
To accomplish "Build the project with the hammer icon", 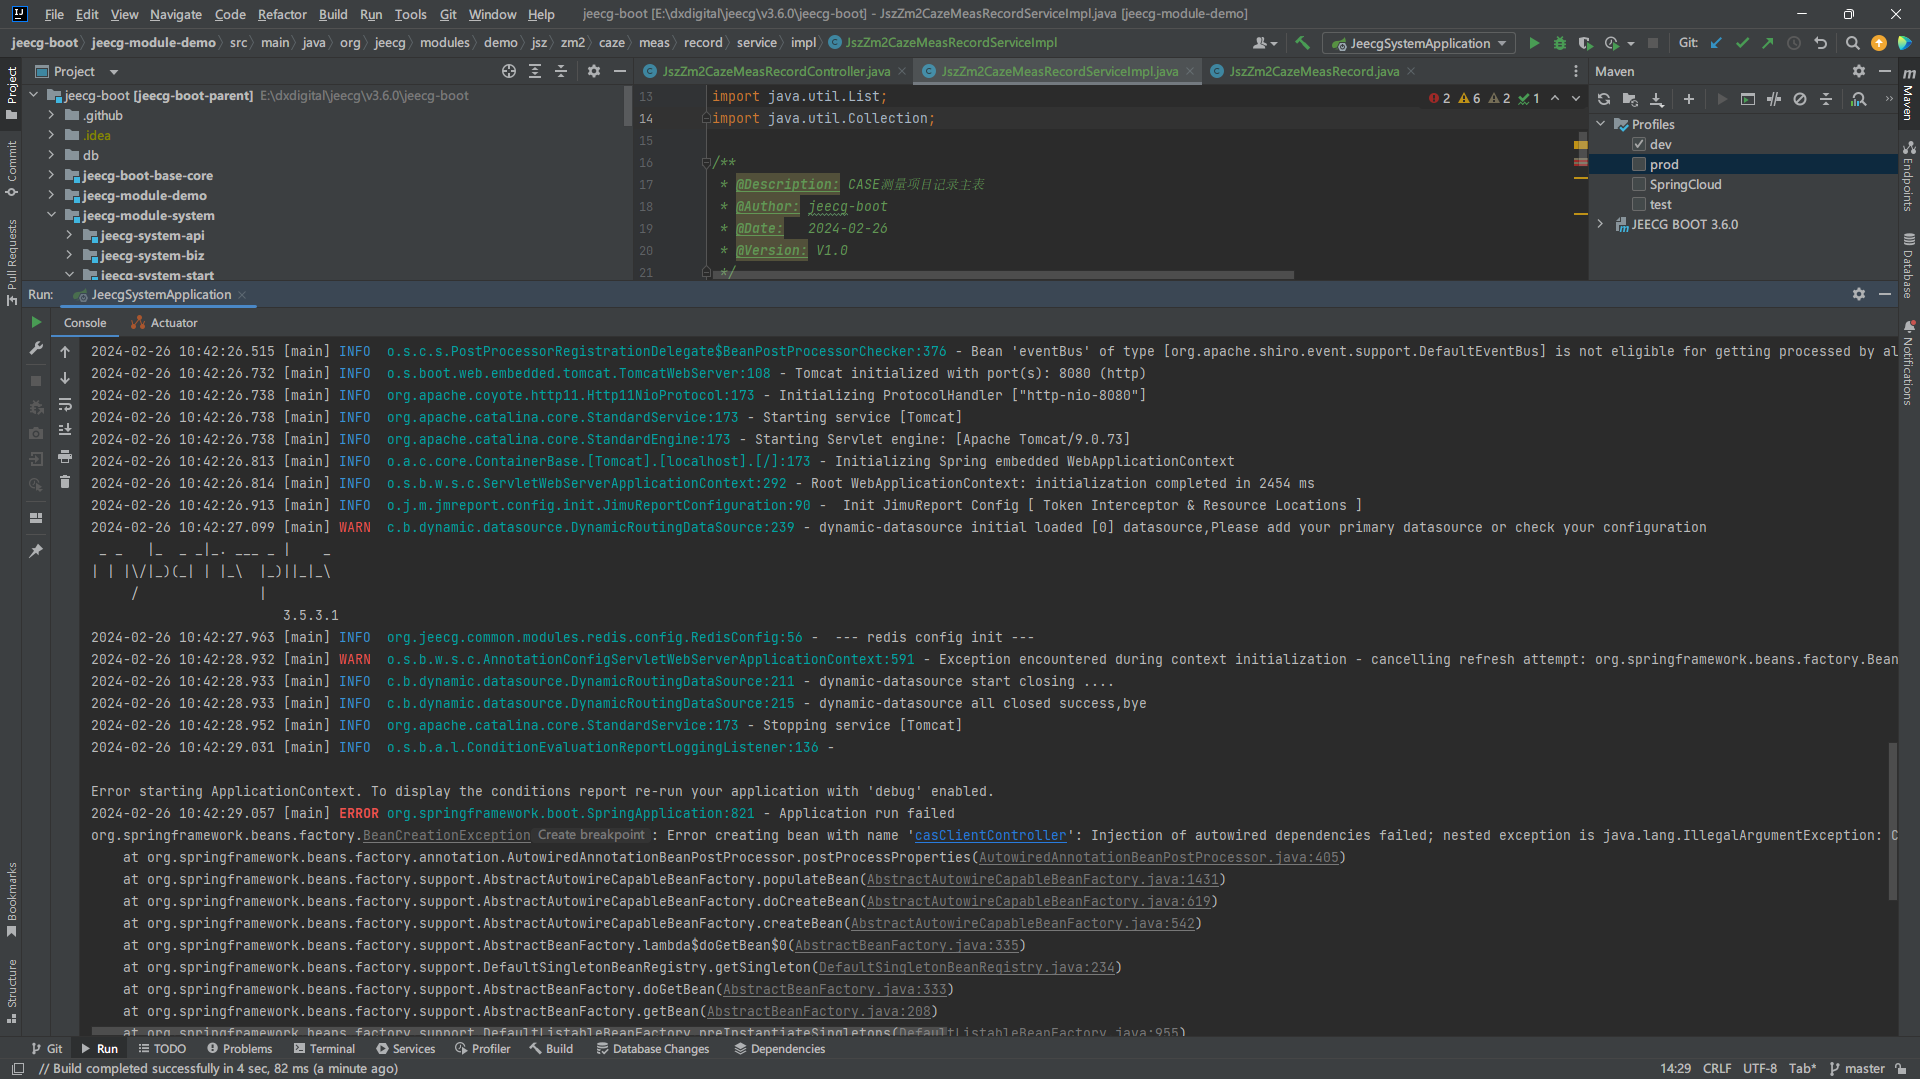I will click(1302, 43).
